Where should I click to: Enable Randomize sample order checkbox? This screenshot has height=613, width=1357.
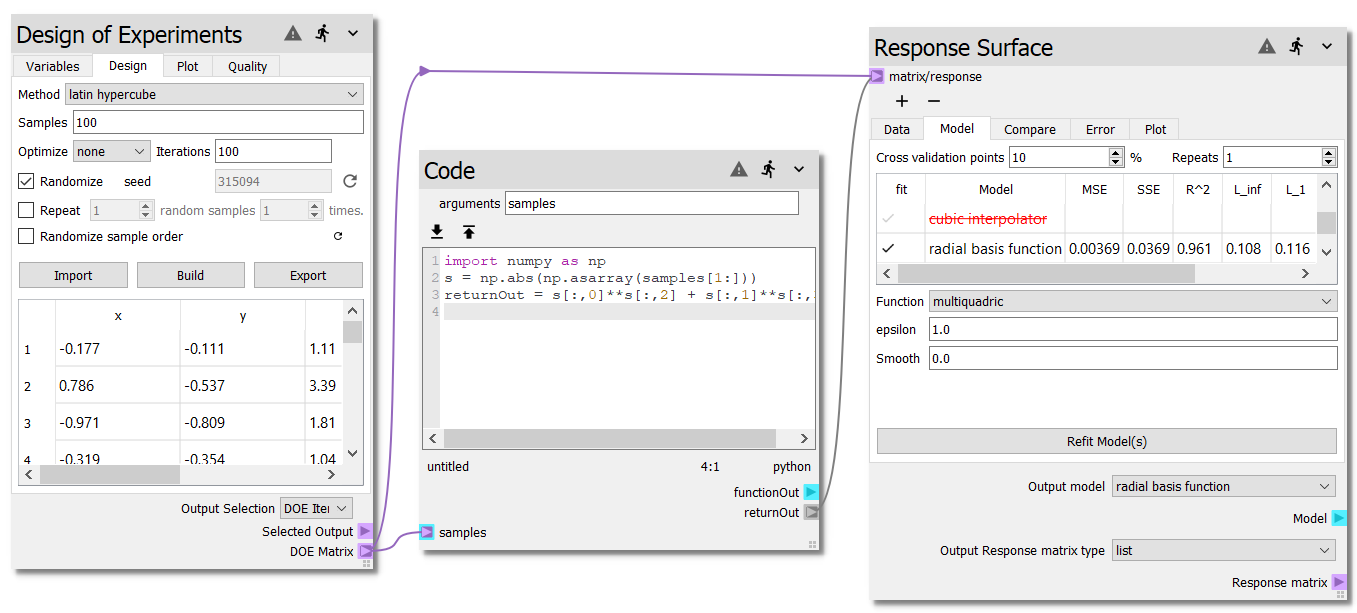(27, 237)
